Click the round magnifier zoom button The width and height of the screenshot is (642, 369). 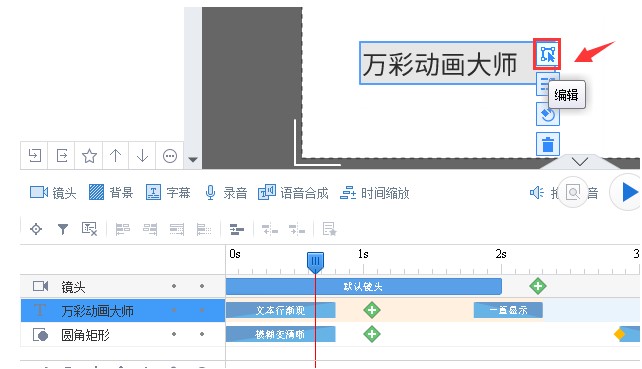tap(573, 192)
